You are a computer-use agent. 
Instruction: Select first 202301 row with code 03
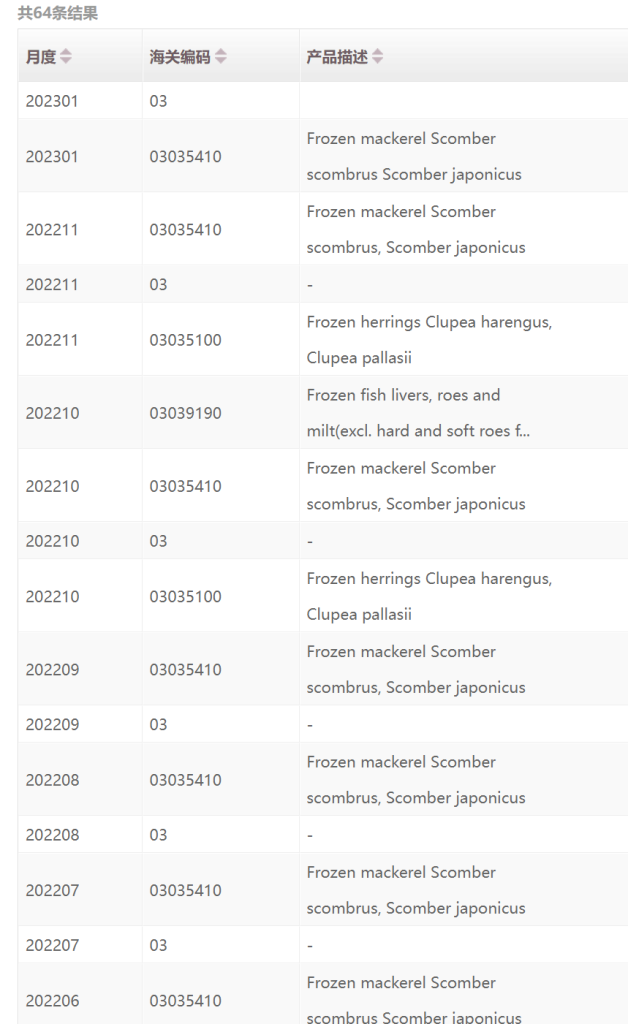[323, 101]
